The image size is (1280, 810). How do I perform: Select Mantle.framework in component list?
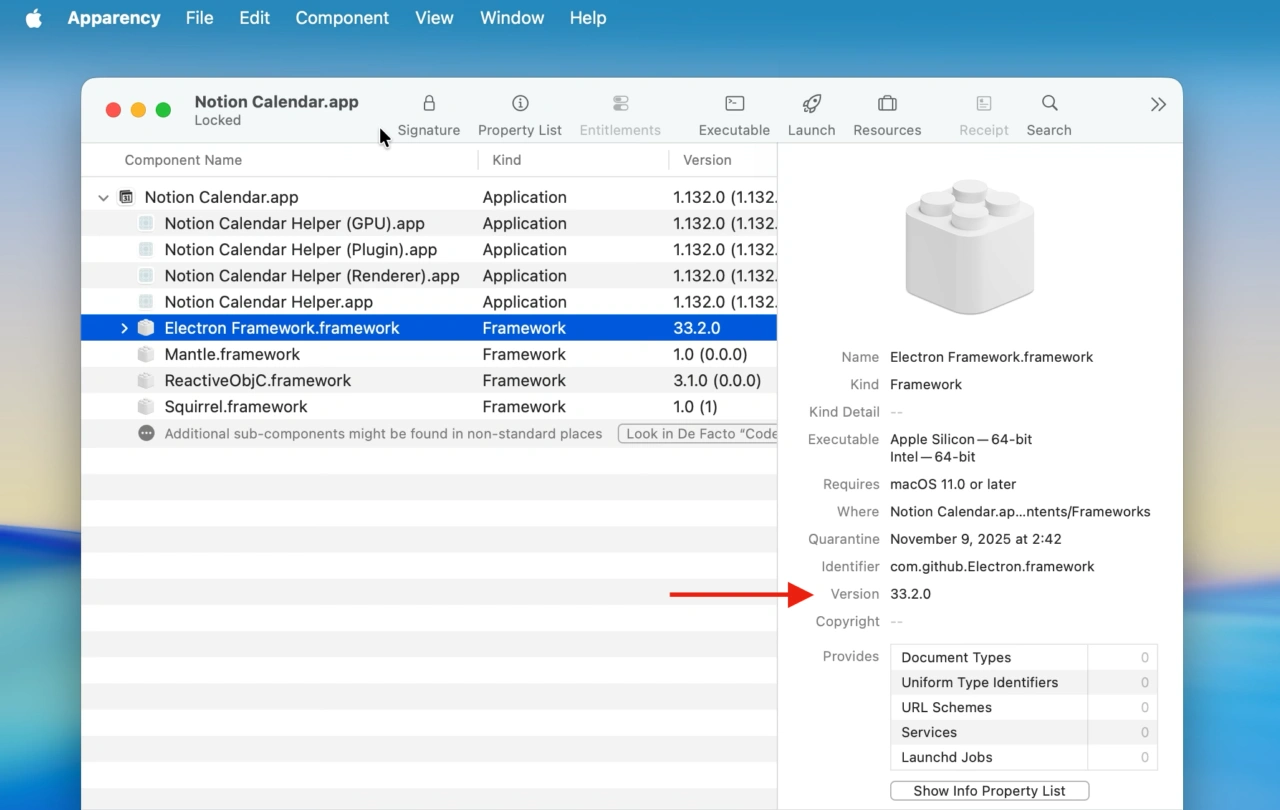click(232, 354)
